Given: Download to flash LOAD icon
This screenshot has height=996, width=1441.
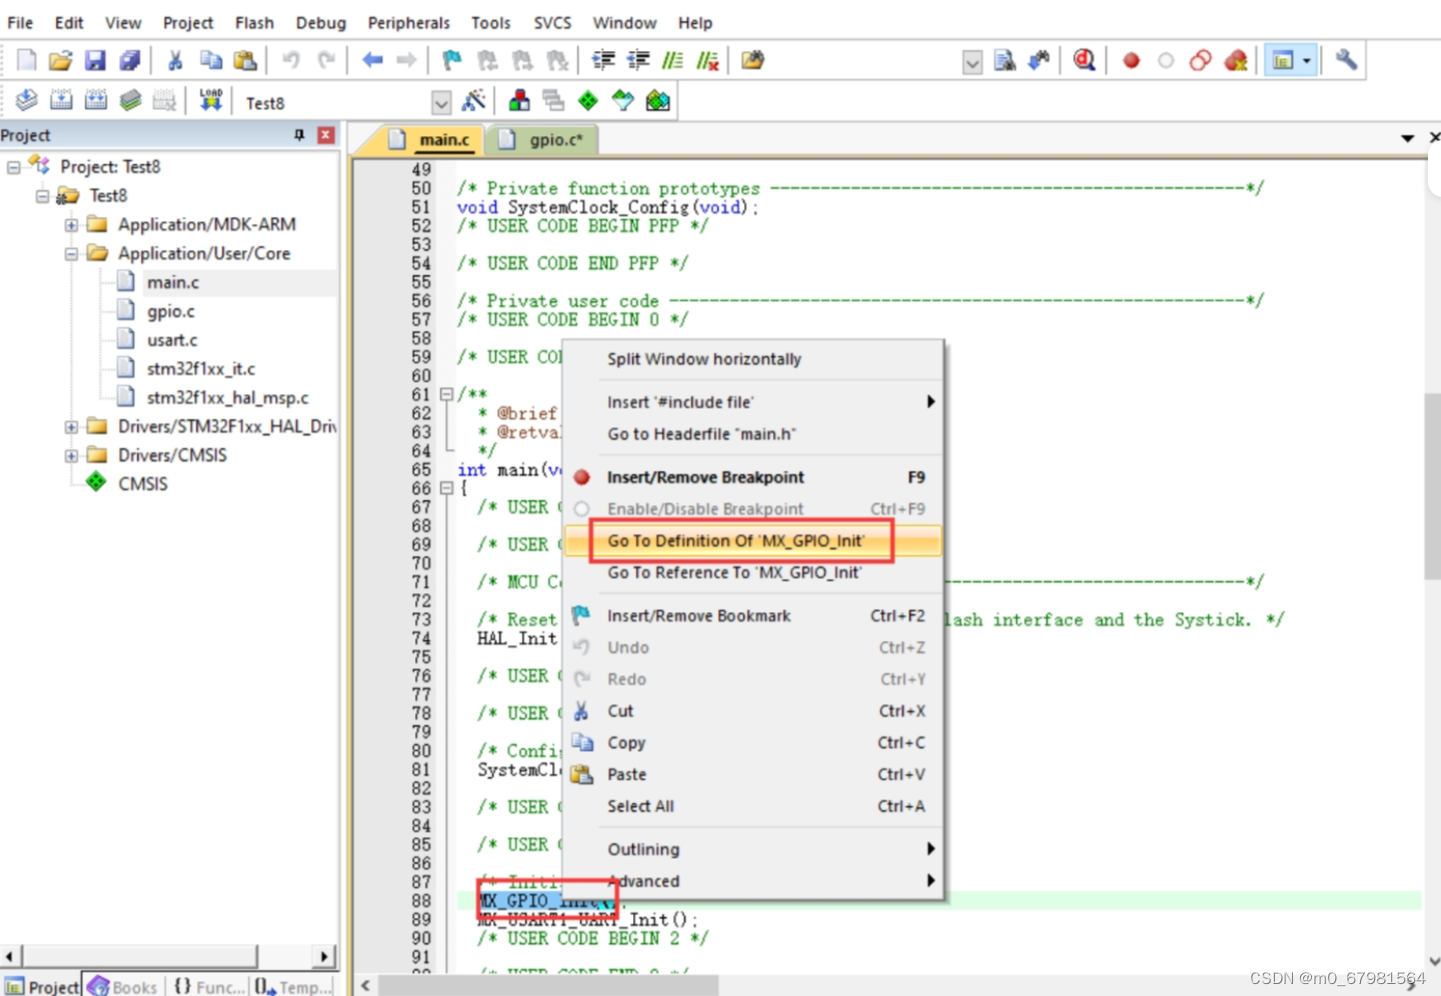Looking at the screenshot, I should (x=211, y=100).
